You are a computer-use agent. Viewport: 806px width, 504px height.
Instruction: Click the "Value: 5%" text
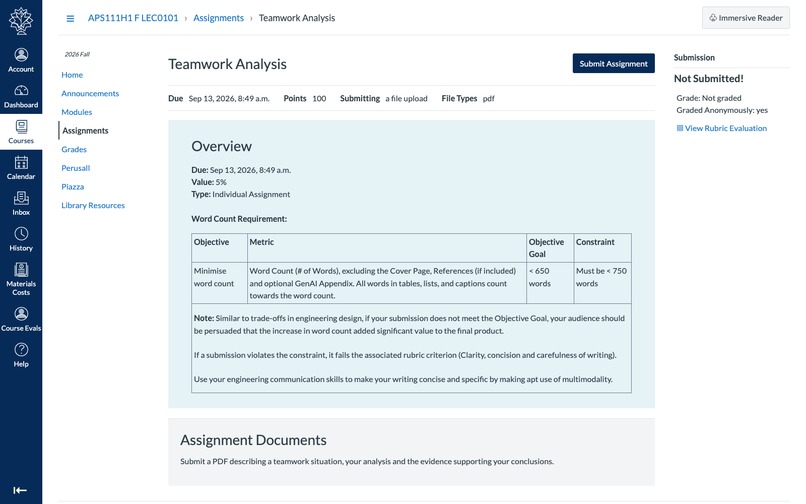(209, 182)
